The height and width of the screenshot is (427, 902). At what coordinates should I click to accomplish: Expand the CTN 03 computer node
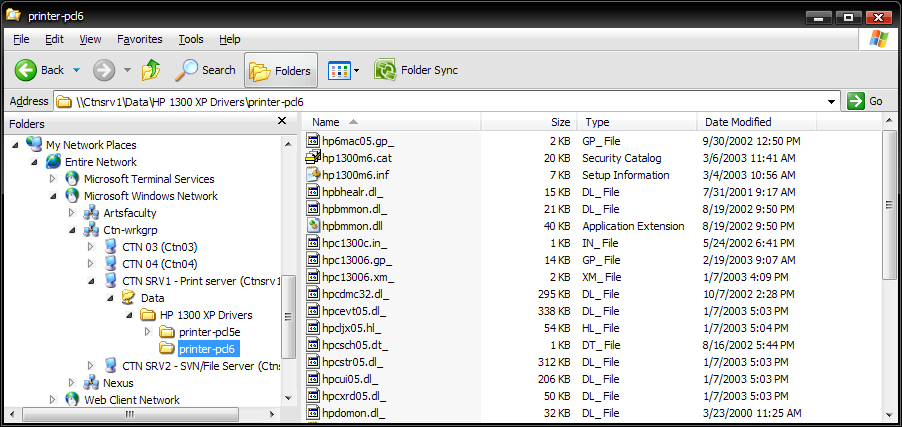[91, 247]
